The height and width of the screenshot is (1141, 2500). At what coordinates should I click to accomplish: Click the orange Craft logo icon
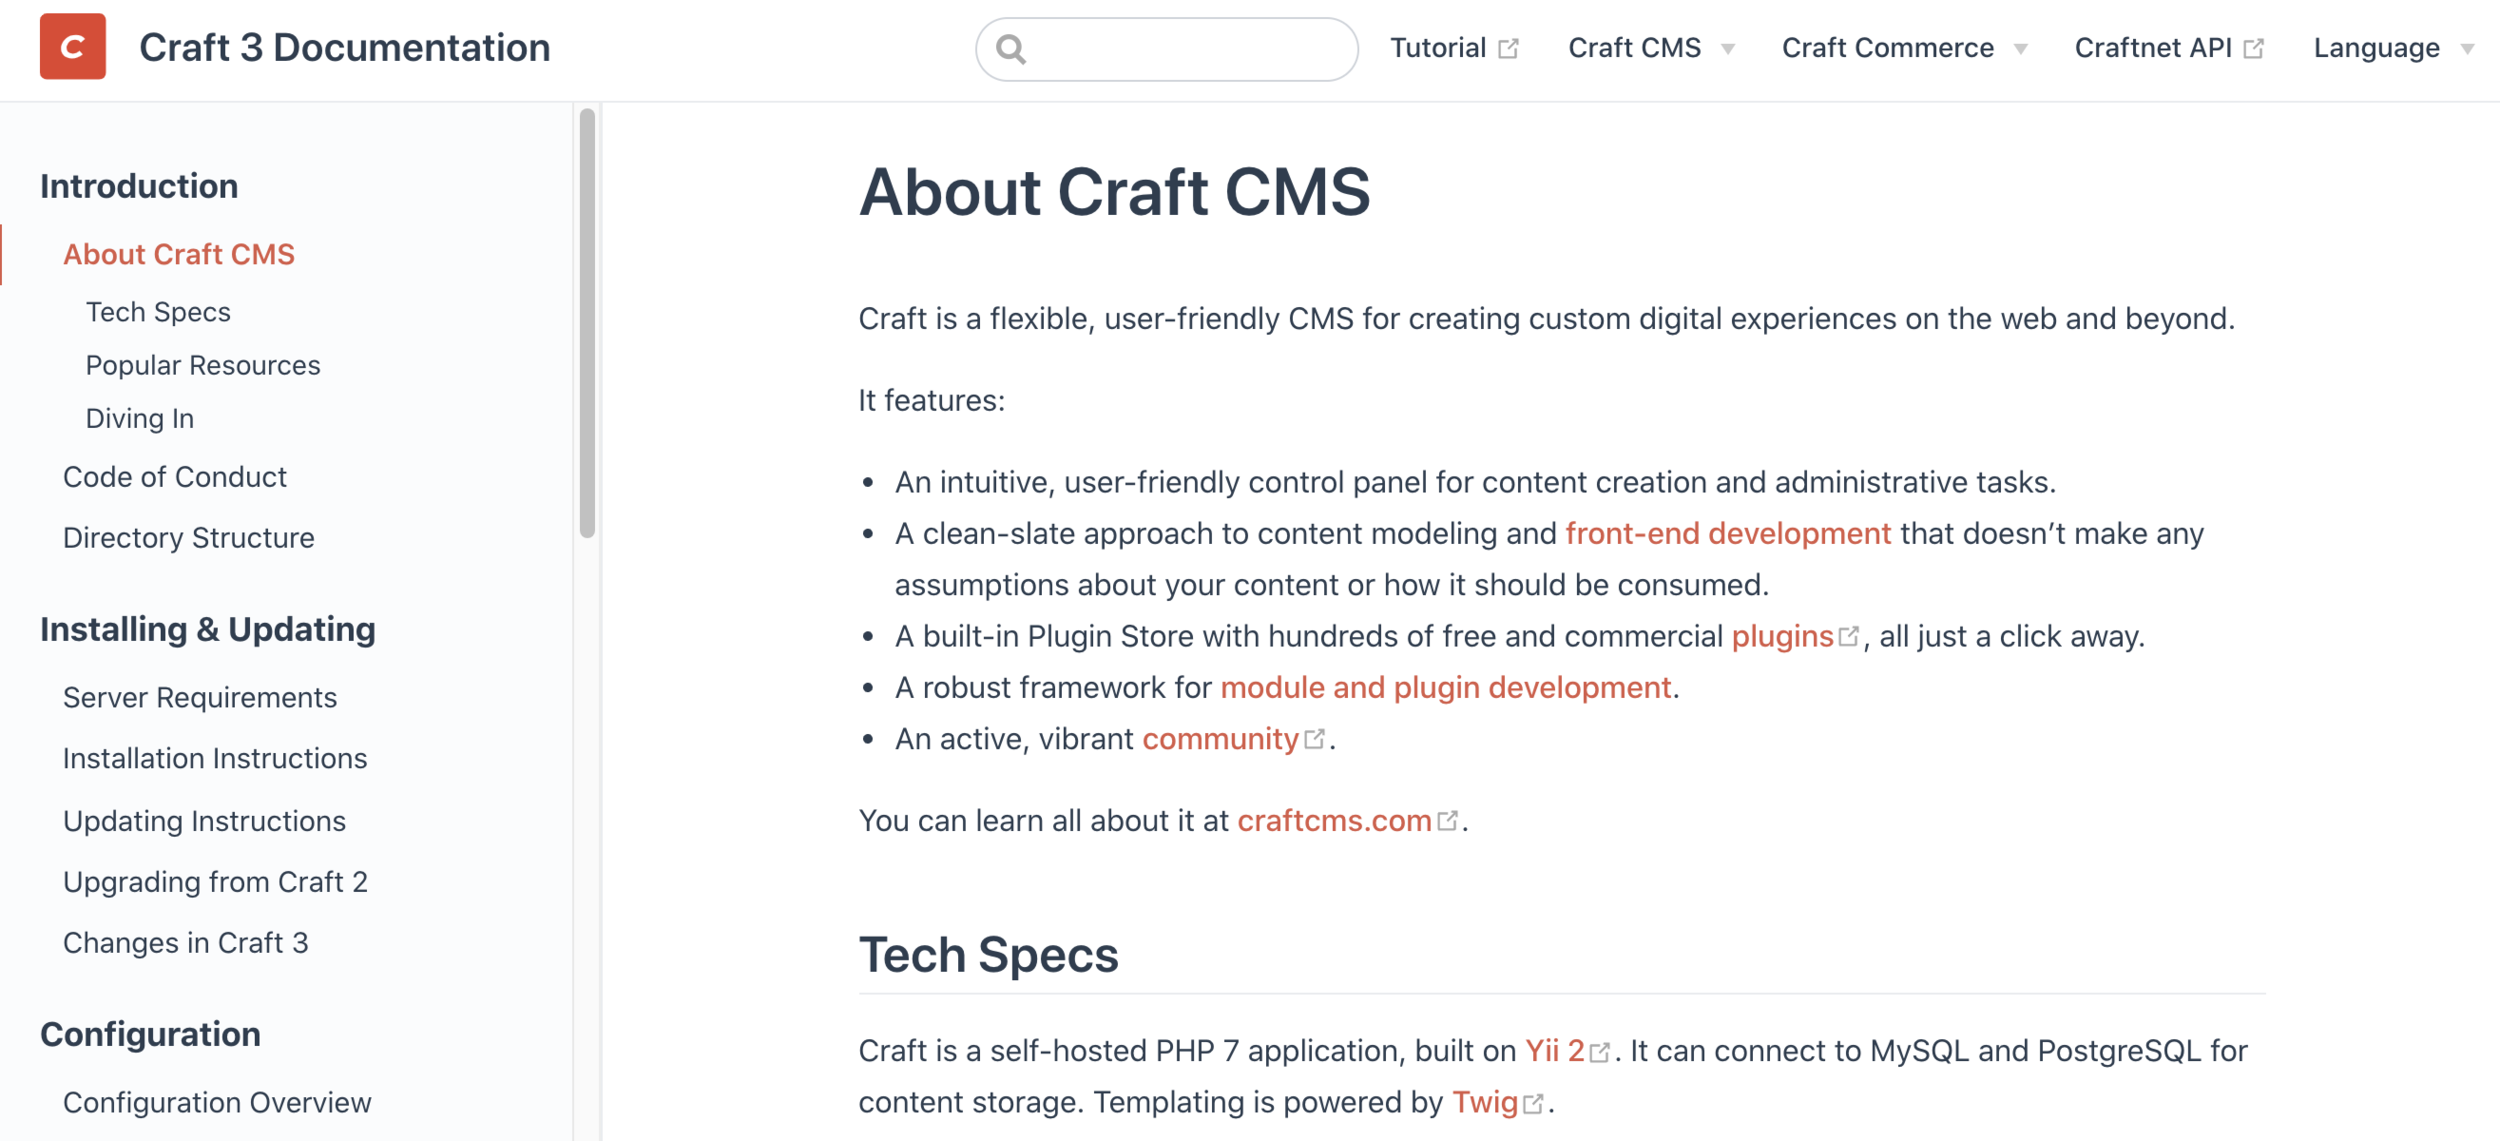pos(72,46)
